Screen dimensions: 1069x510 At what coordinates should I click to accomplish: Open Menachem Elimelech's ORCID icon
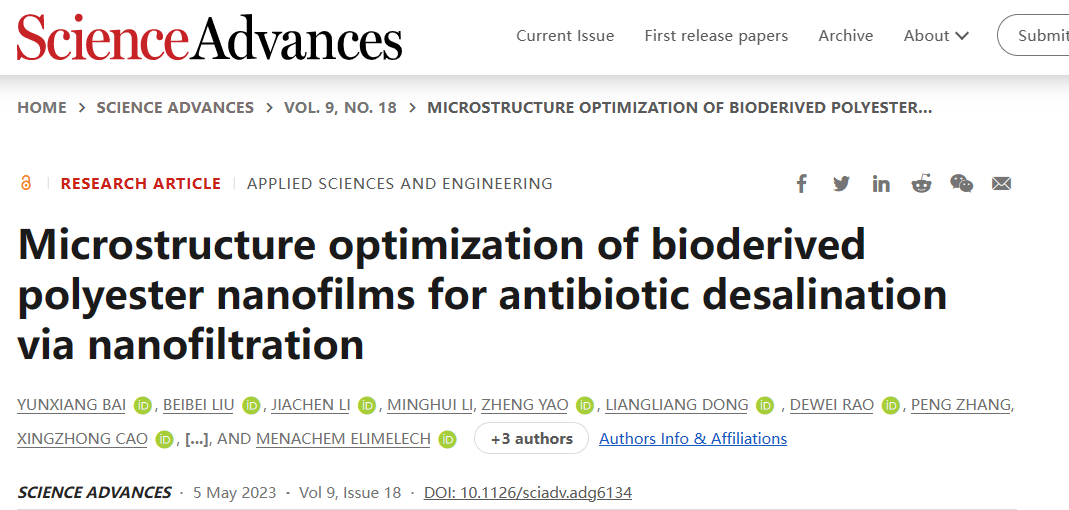447,440
